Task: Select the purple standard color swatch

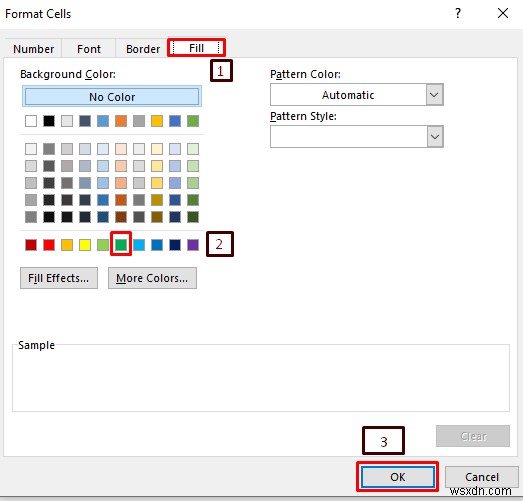Action: (193, 245)
